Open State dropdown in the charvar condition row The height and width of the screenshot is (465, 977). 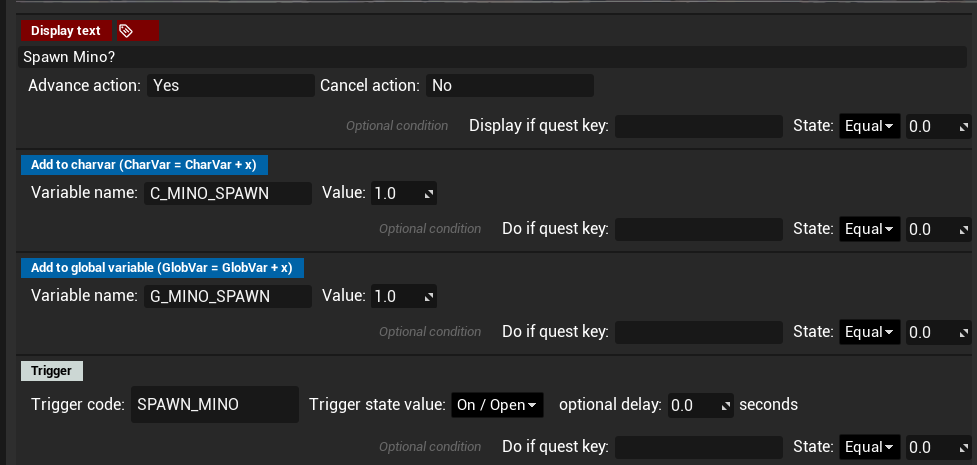tap(869, 229)
